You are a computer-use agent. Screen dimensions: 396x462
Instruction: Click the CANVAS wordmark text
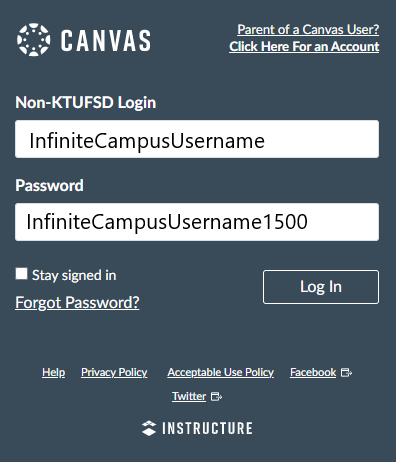(x=106, y=40)
